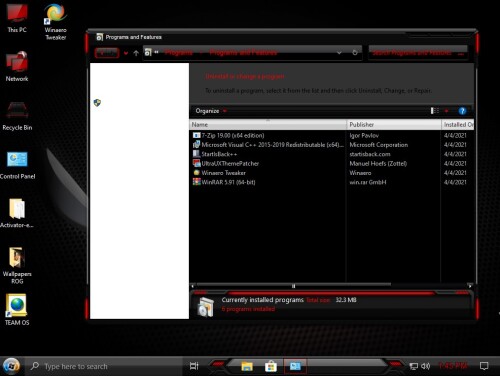Image resolution: width=500 pixels, height=376 pixels.
Task: Click Manuel Hoefs (Zottel) publisher cell
Action: (378, 163)
